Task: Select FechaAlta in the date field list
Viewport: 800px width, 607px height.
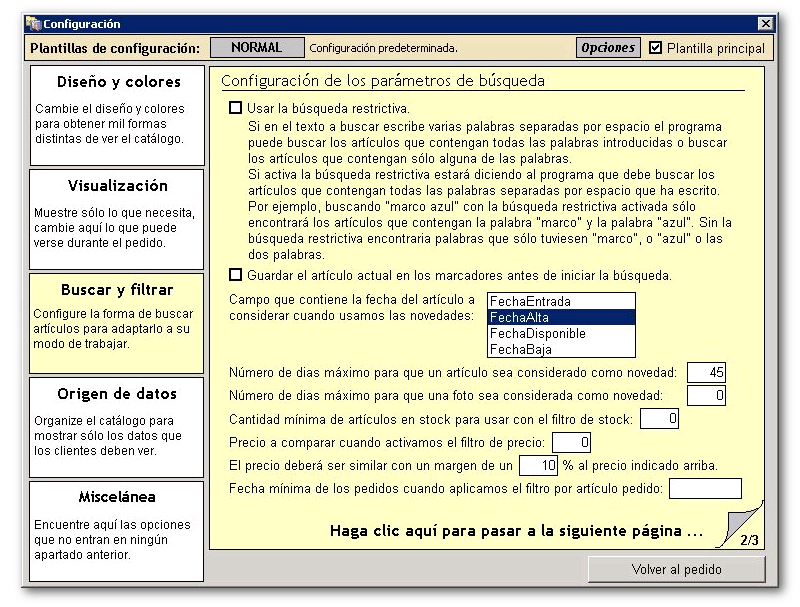Action: pos(561,317)
